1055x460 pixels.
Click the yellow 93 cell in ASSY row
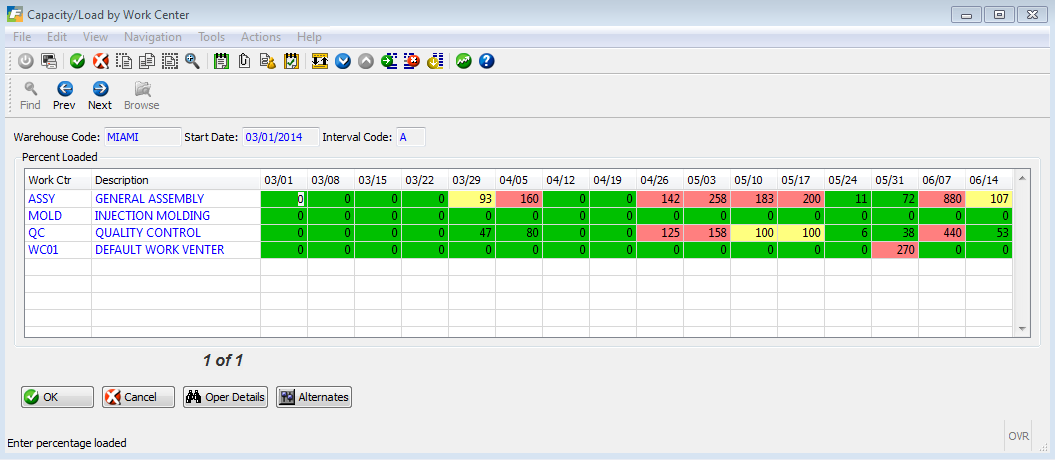(472, 198)
